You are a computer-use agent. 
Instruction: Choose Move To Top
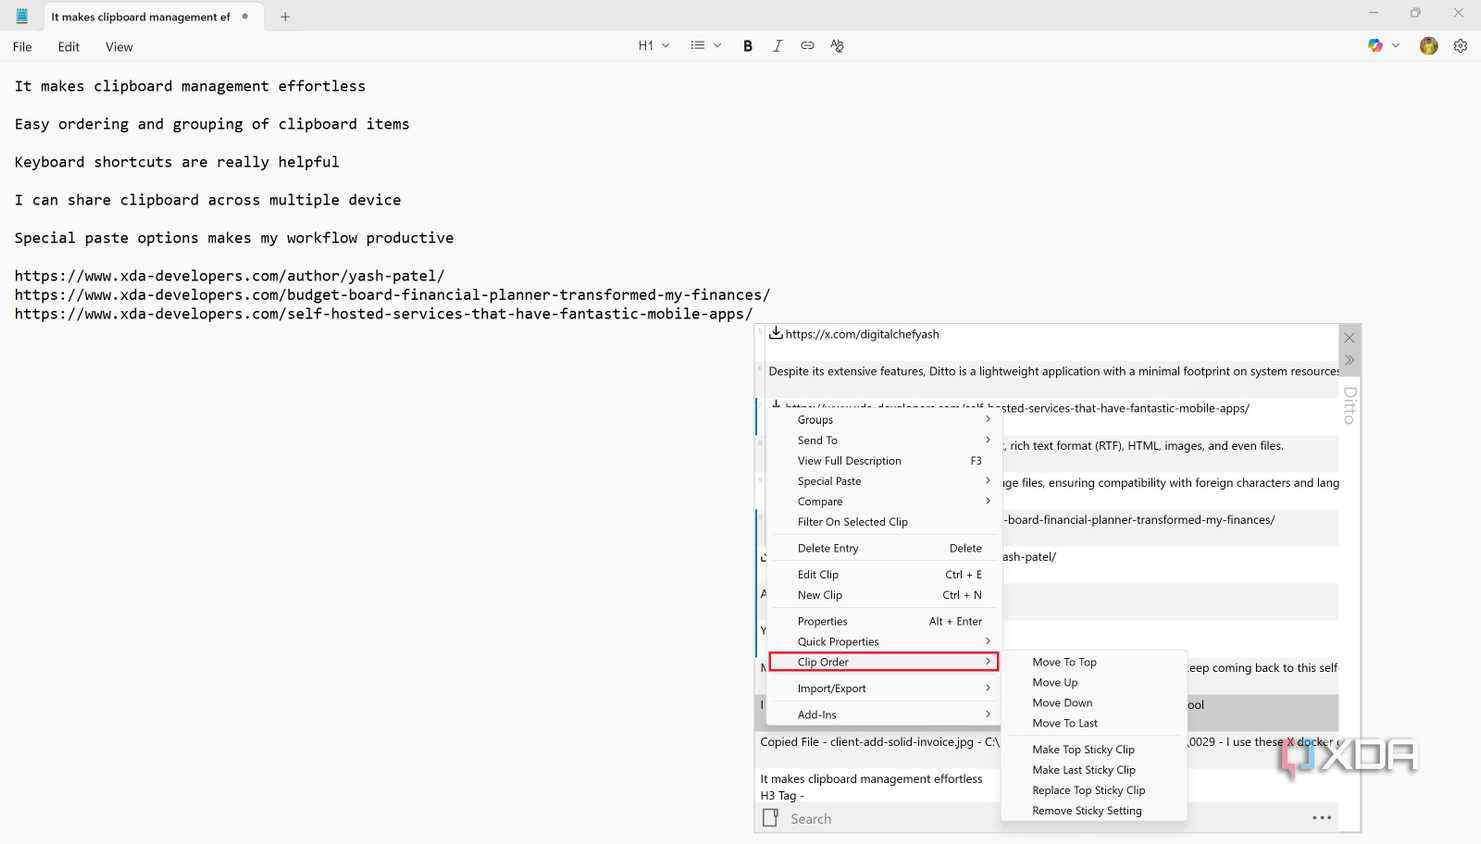1094,662
